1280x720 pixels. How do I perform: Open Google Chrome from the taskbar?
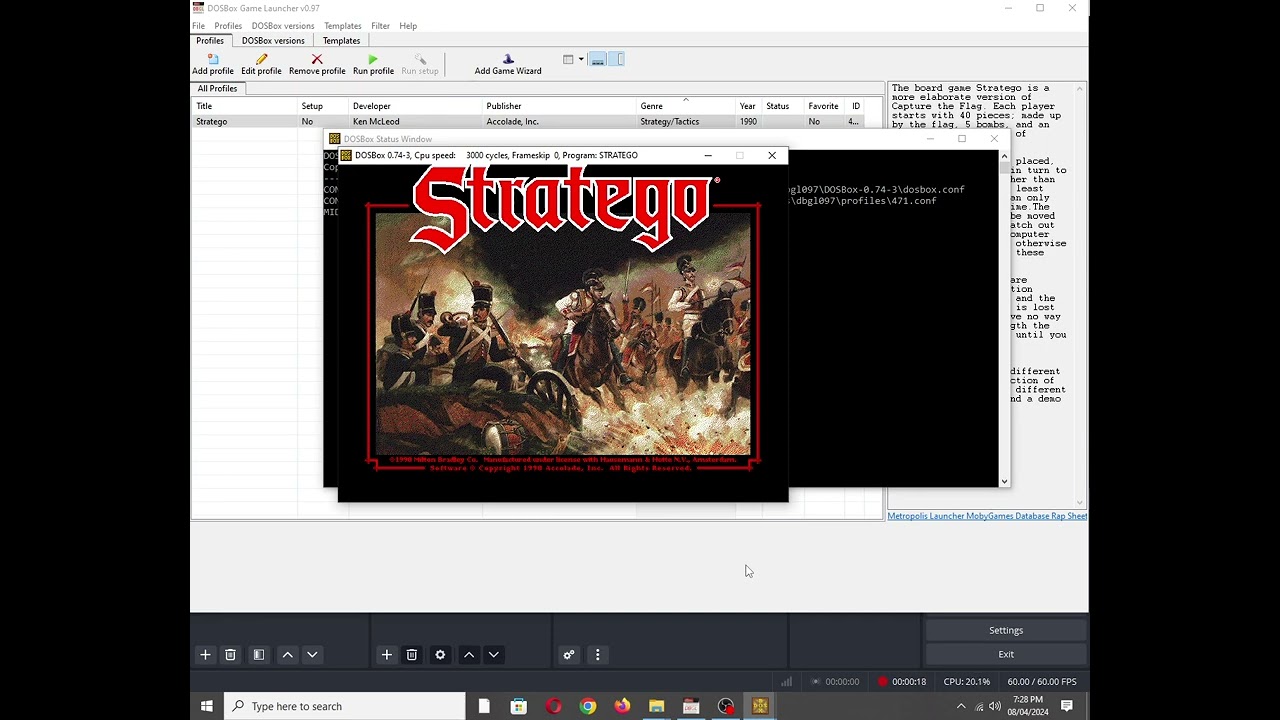point(588,706)
